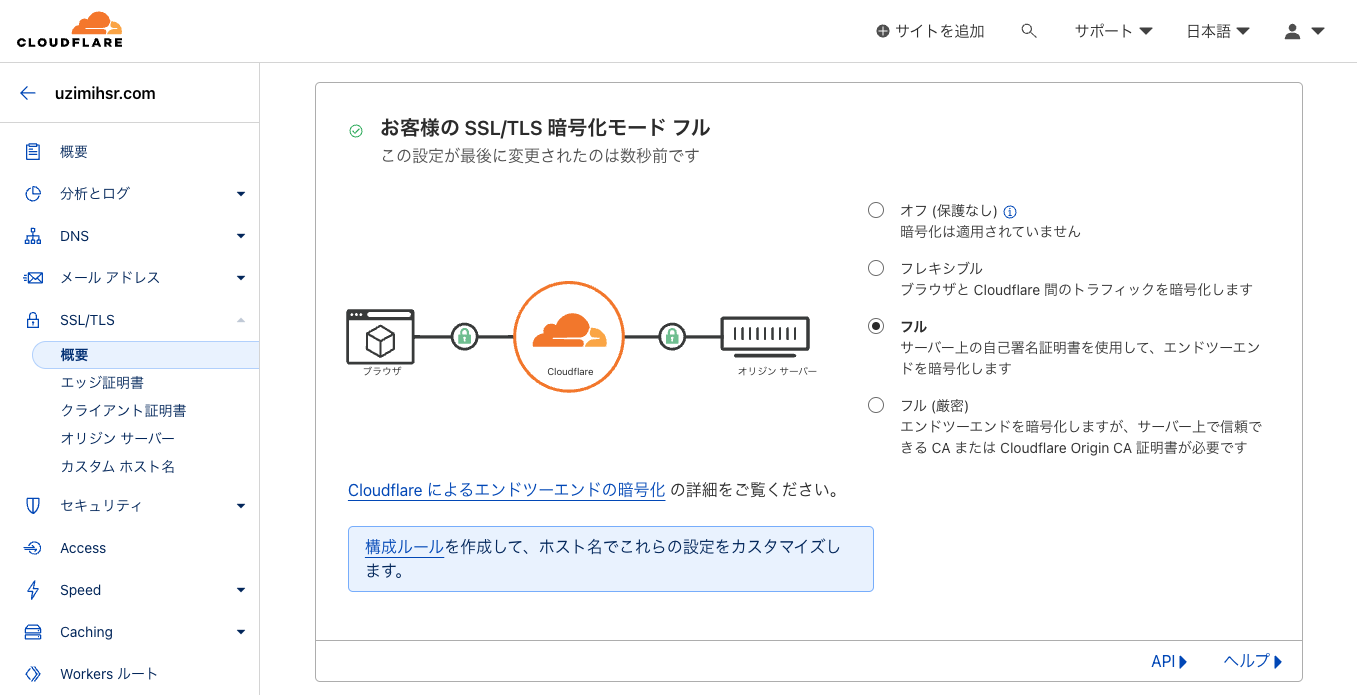Select the オフ (保護なし) radio button
The height and width of the screenshot is (695, 1357).
point(876,210)
